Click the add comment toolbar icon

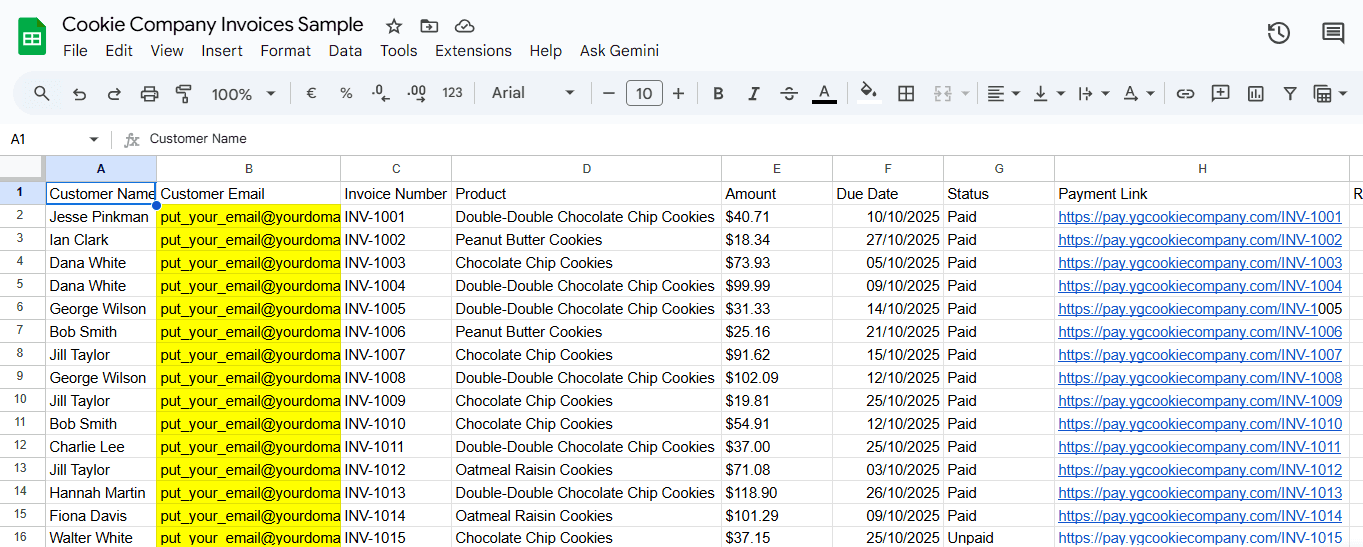coord(1220,94)
